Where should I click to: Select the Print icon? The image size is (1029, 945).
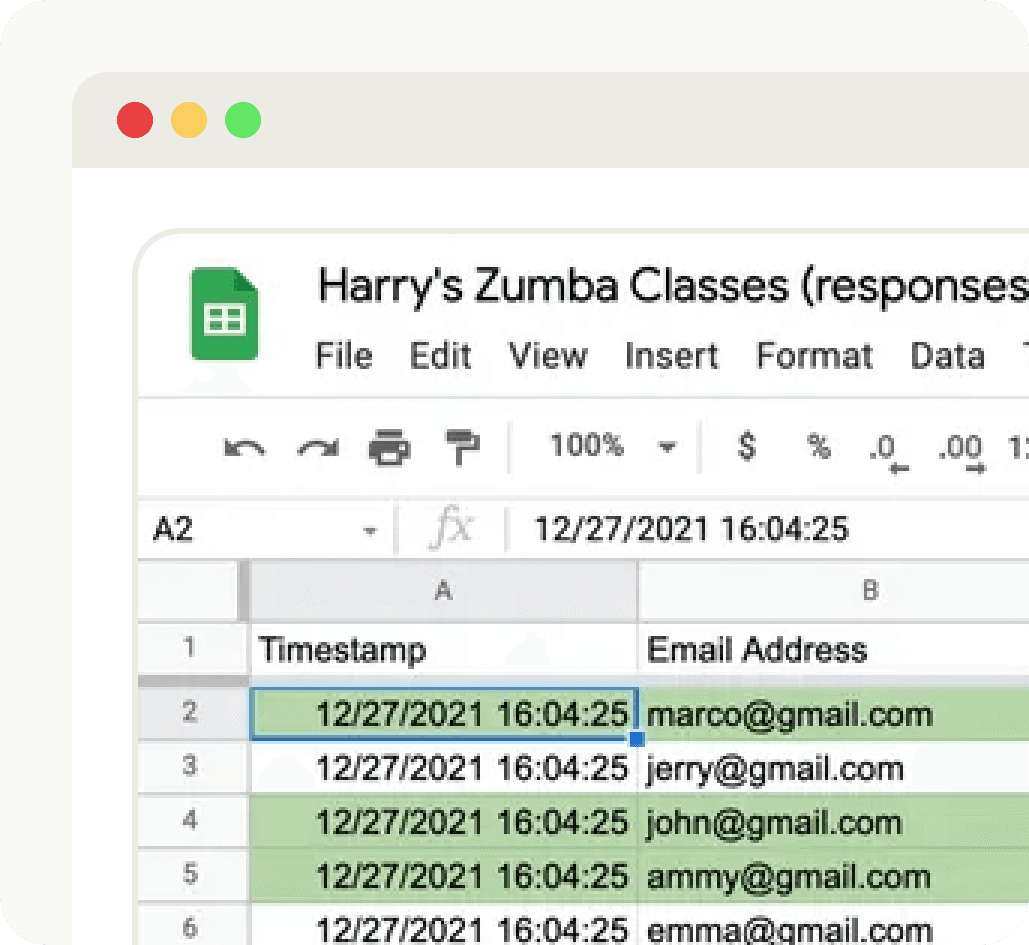coord(390,448)
